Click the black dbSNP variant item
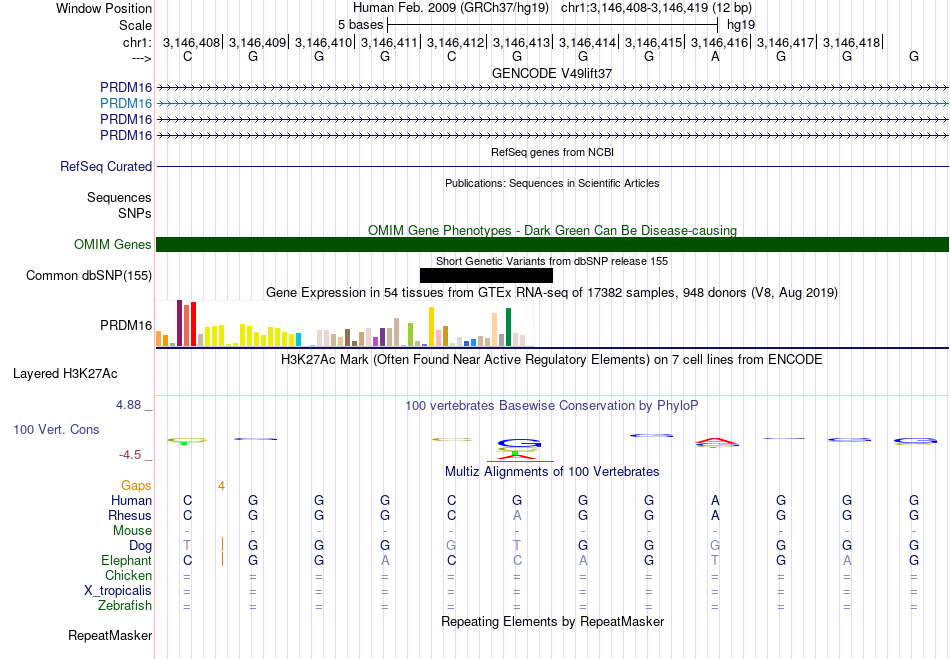950x659 pixels. pyautogui.click(x=486, y=276)
